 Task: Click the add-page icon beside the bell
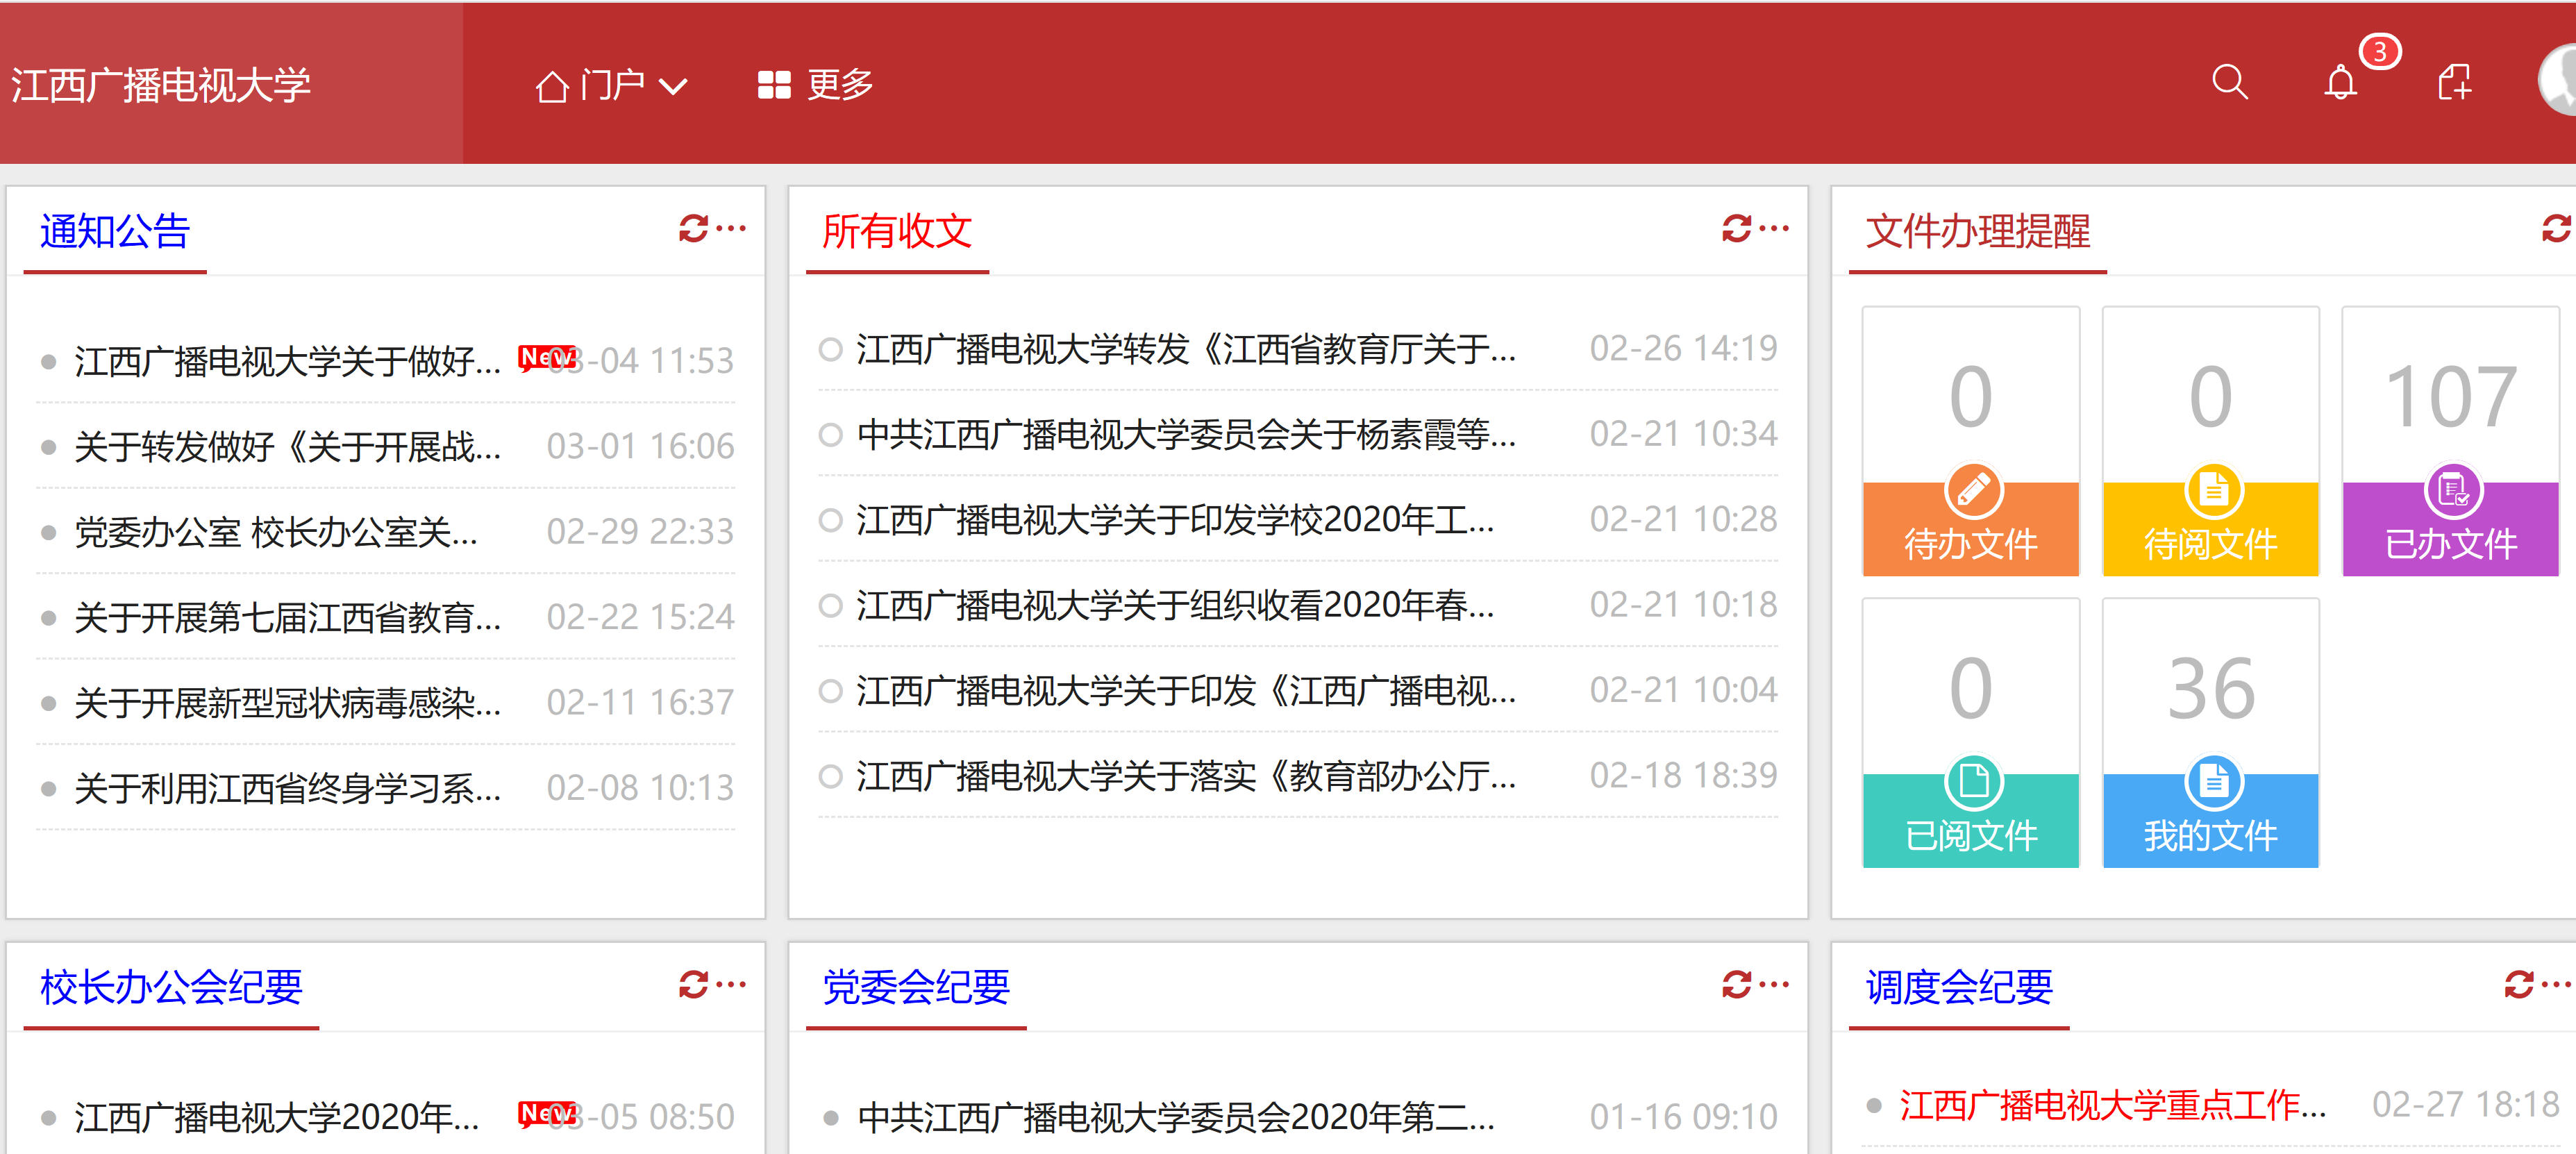(x=2454, y=83)
